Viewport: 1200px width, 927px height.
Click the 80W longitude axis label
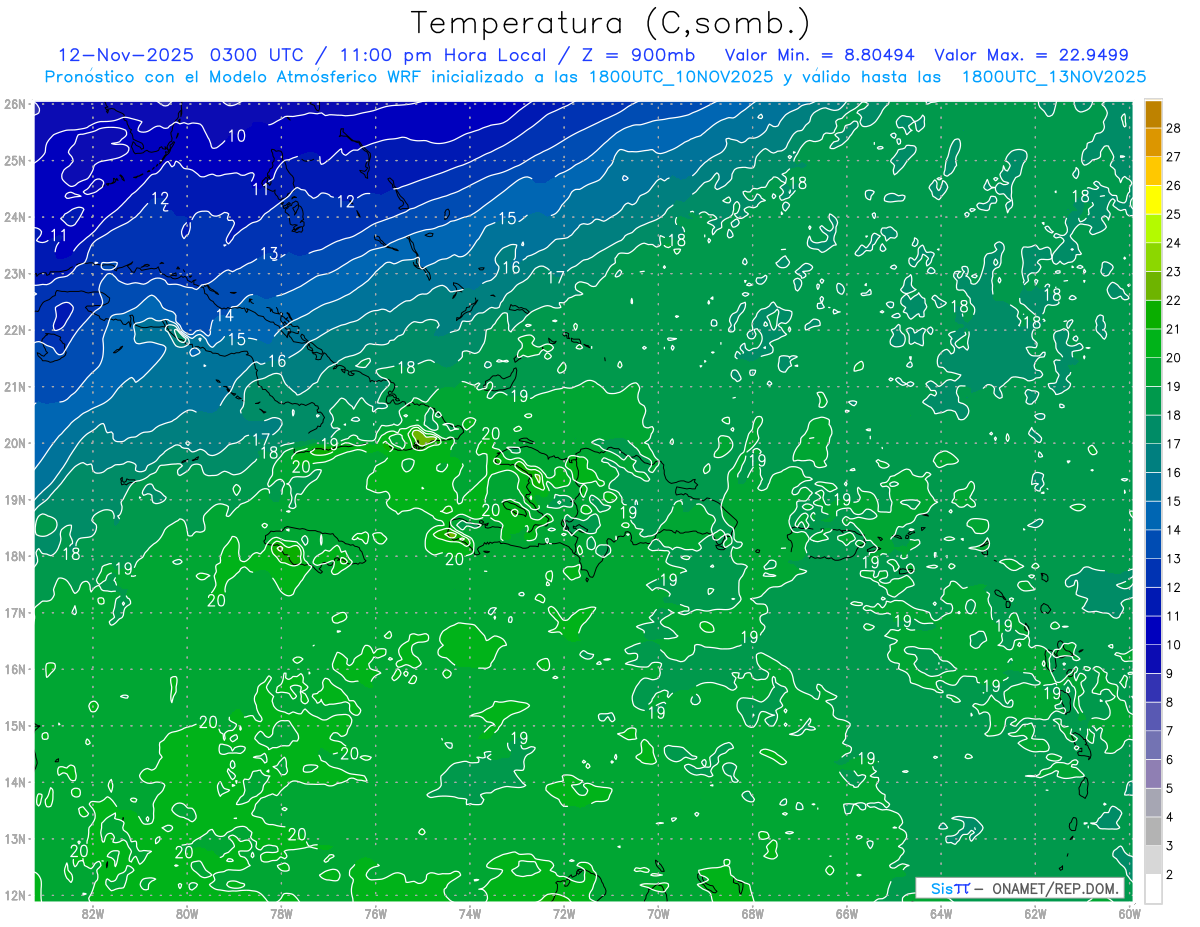(x=187, y=913)
